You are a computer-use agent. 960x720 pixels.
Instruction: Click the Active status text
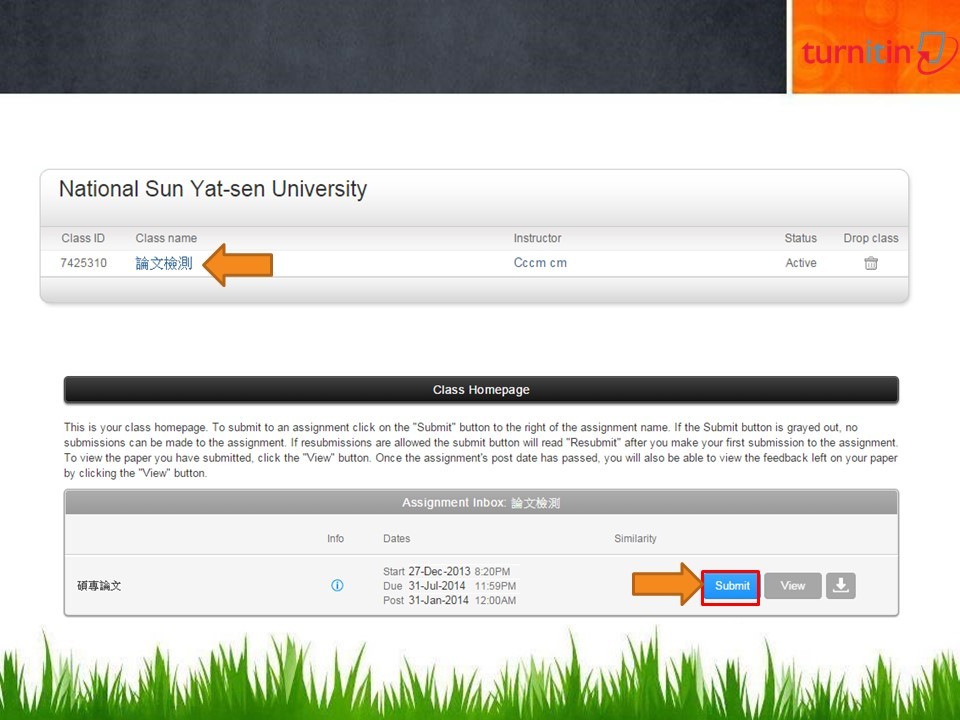[x=801, y=263]
